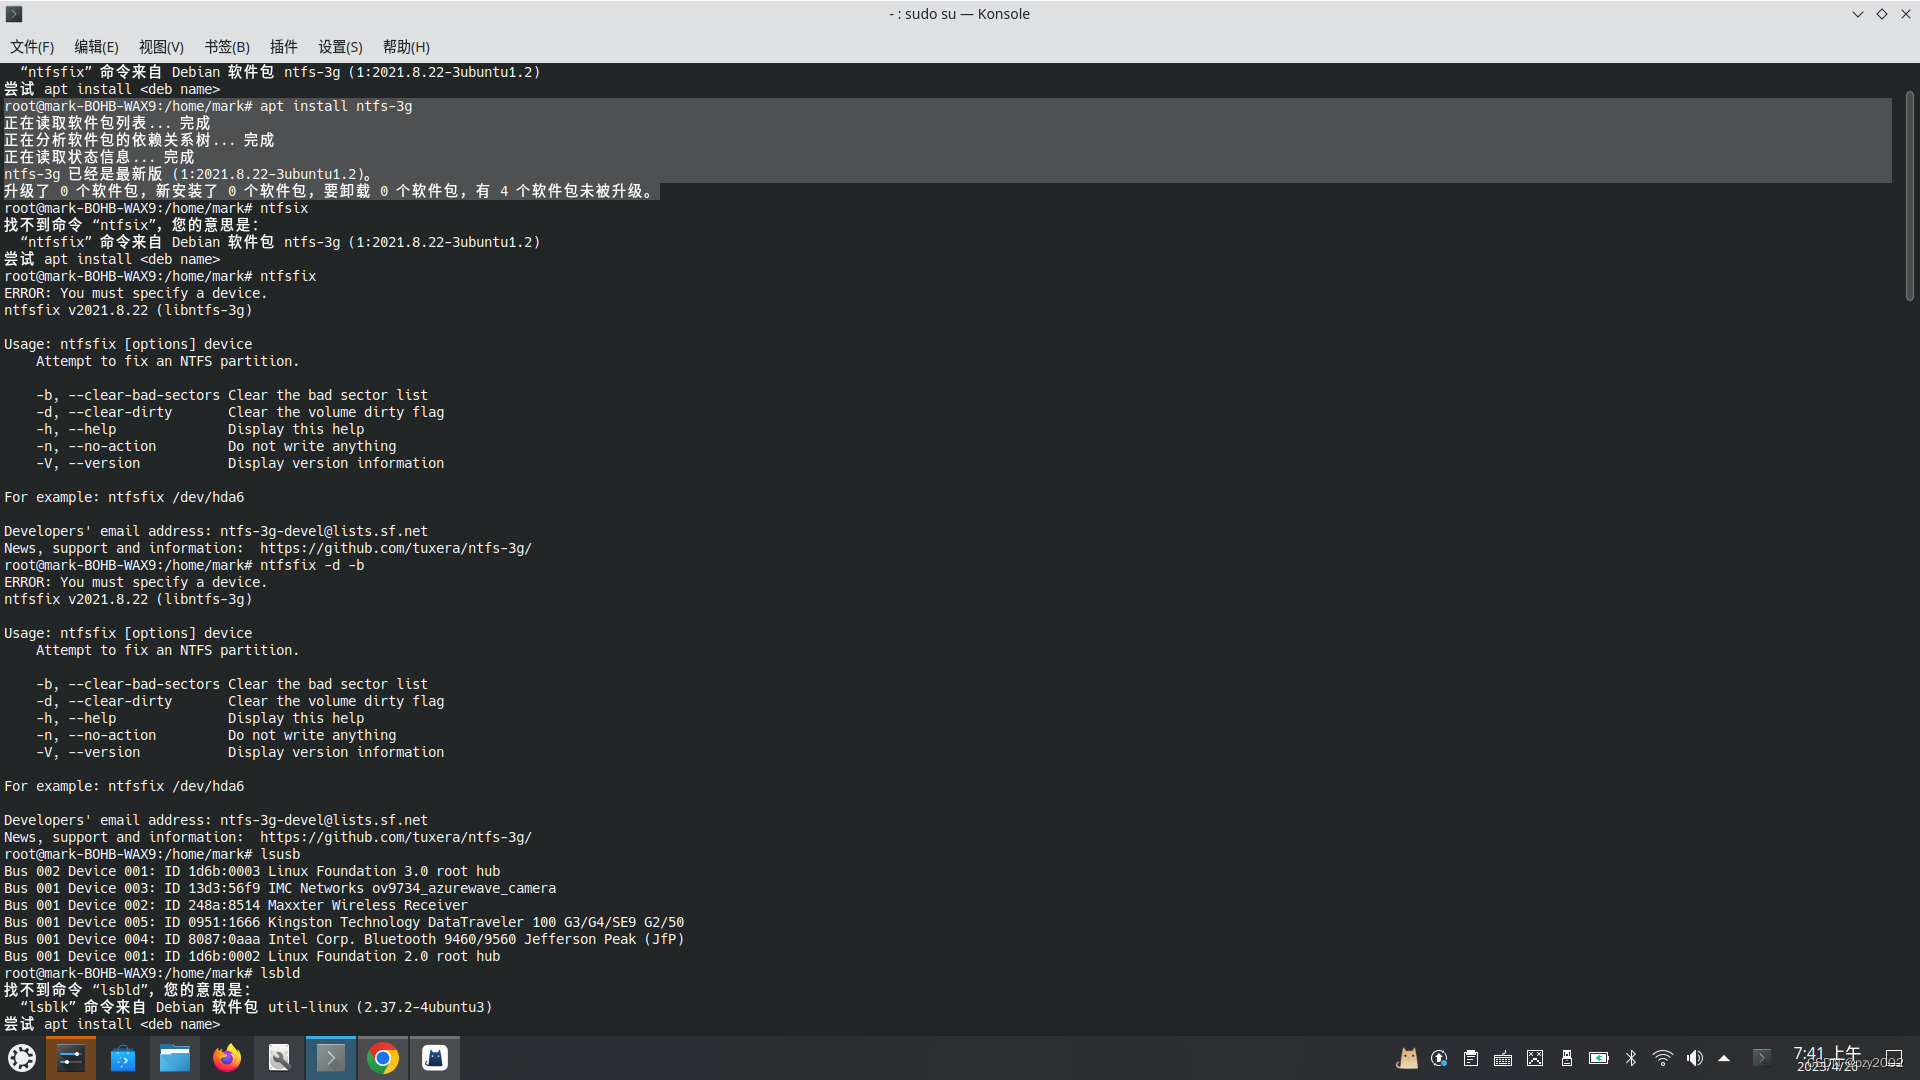Switch to the Google Chrome window
The width and height of the screenshot is (1920, 1080).
point(383,1058)
